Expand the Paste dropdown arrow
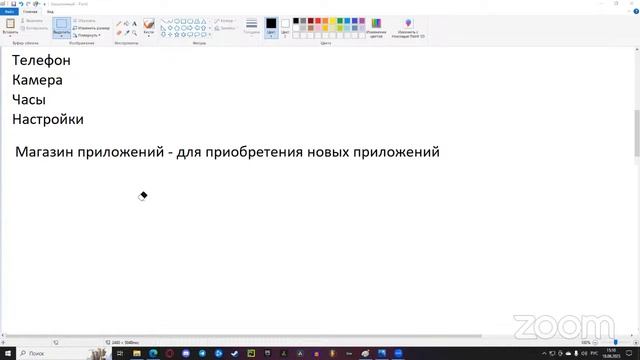Image resolution: width=640 pixels, height=360 pixels. [10, 36]
